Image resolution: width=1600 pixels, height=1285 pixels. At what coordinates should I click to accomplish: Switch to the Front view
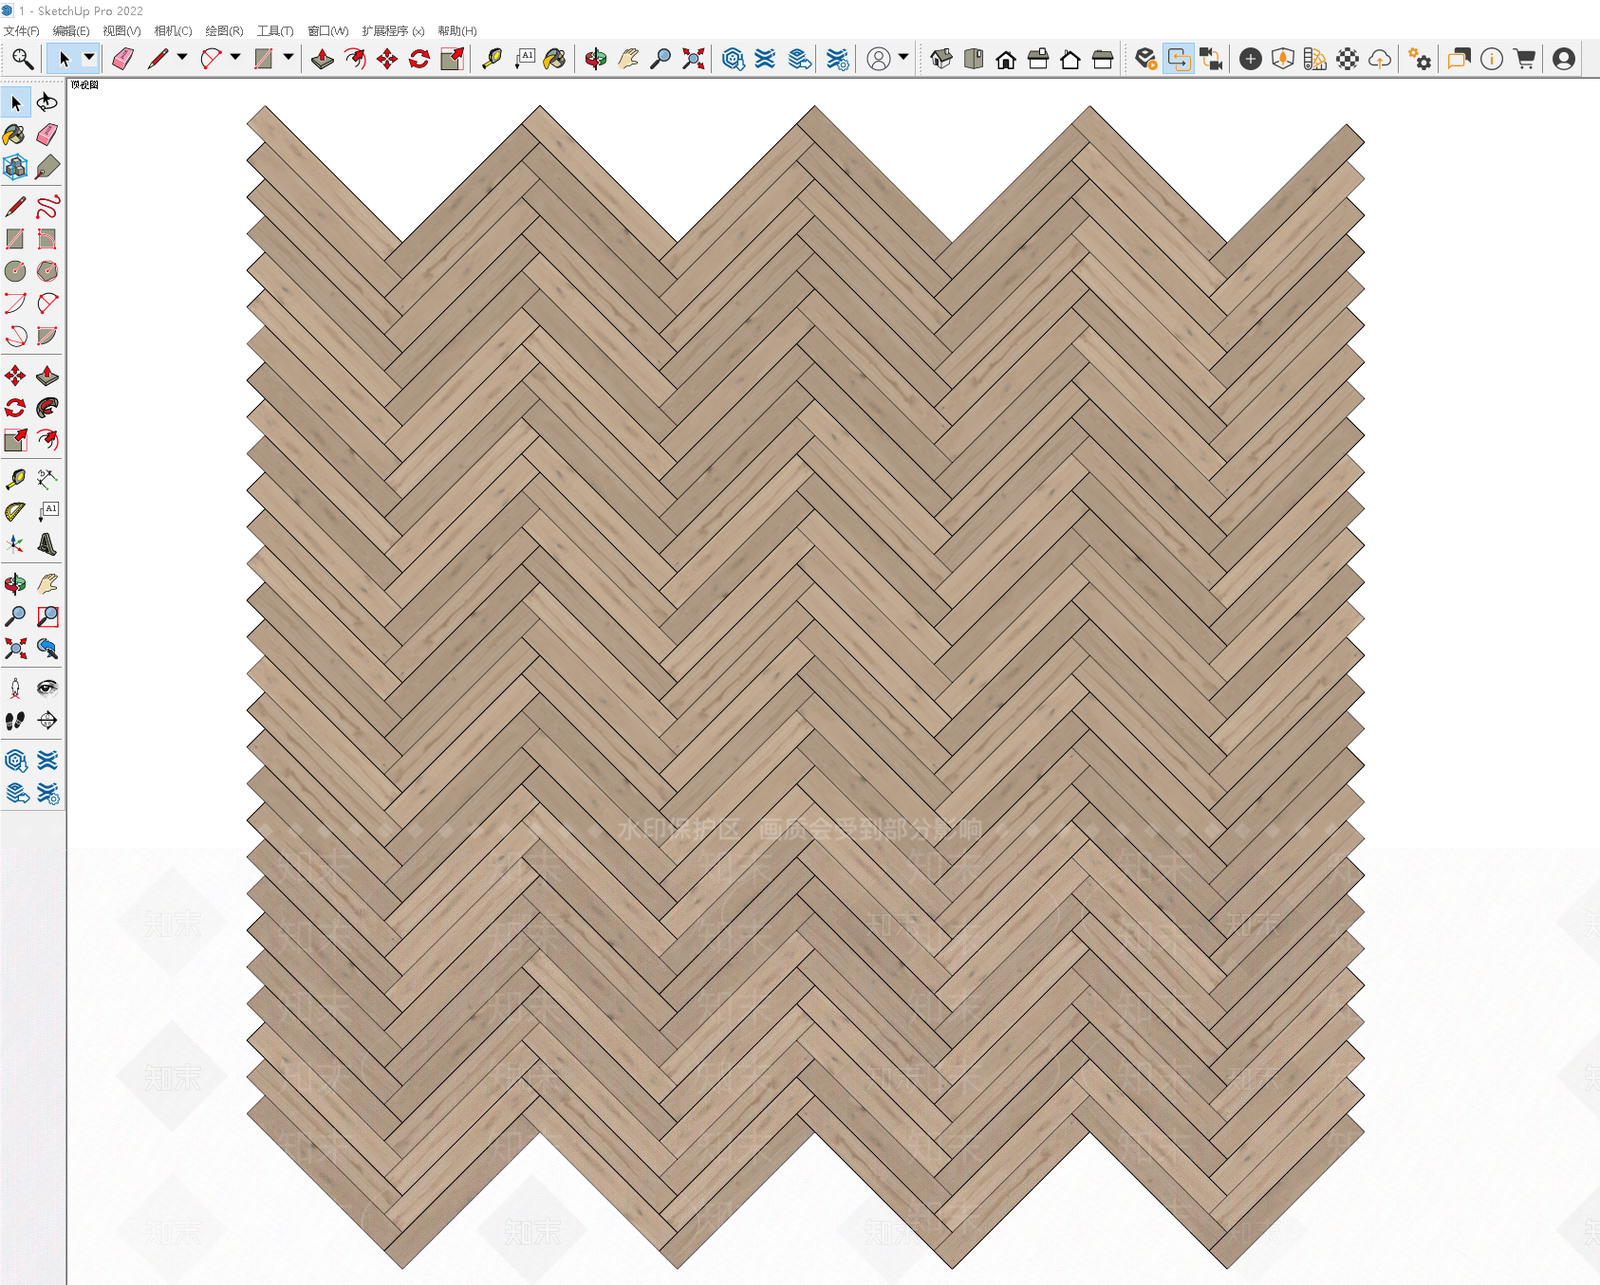[1006, 59]
